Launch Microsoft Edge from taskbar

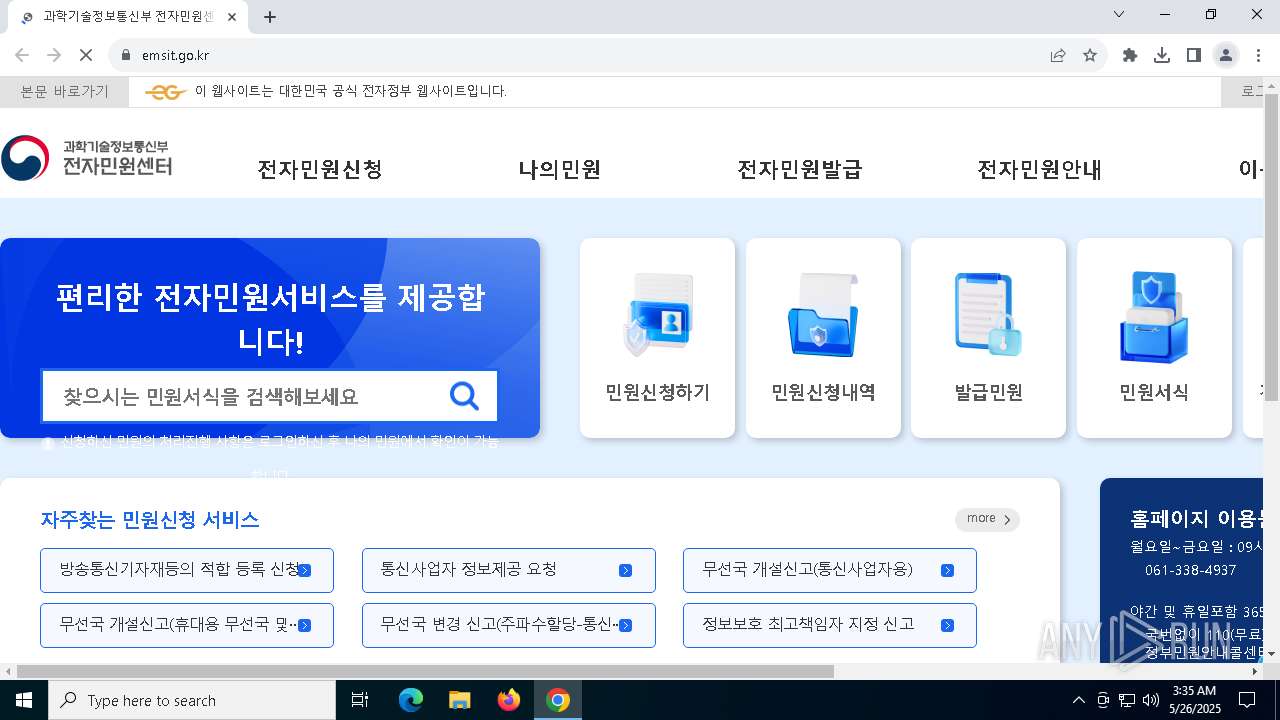coord(411,700)
